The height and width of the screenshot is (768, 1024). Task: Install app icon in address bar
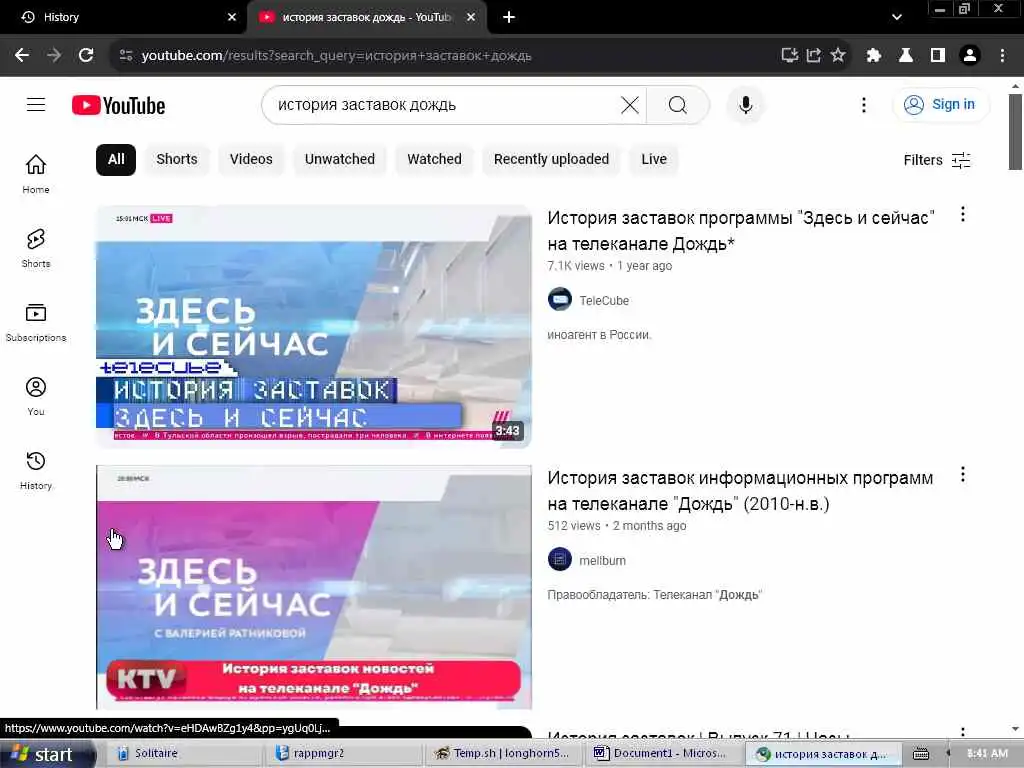790,56
